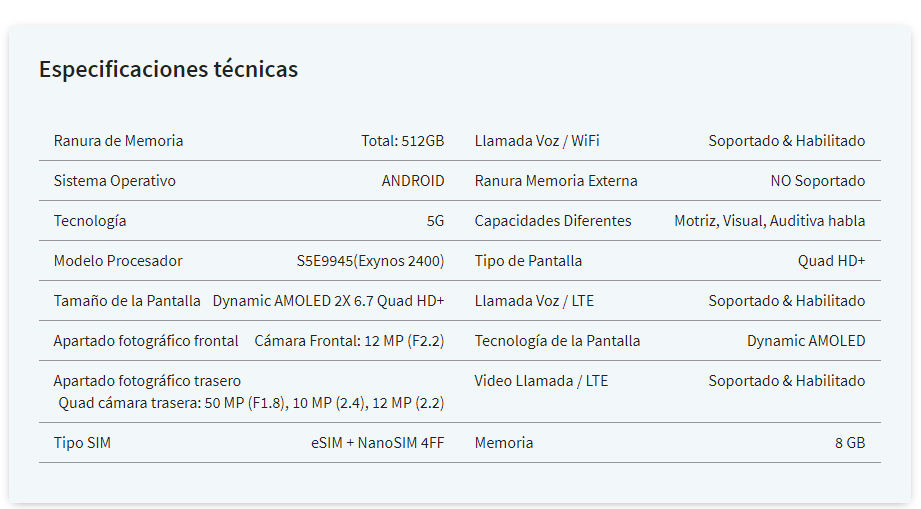Viewport: 921px width, 509px height.
Task: Click the Total: 512GB value
Action: (402, 141)
